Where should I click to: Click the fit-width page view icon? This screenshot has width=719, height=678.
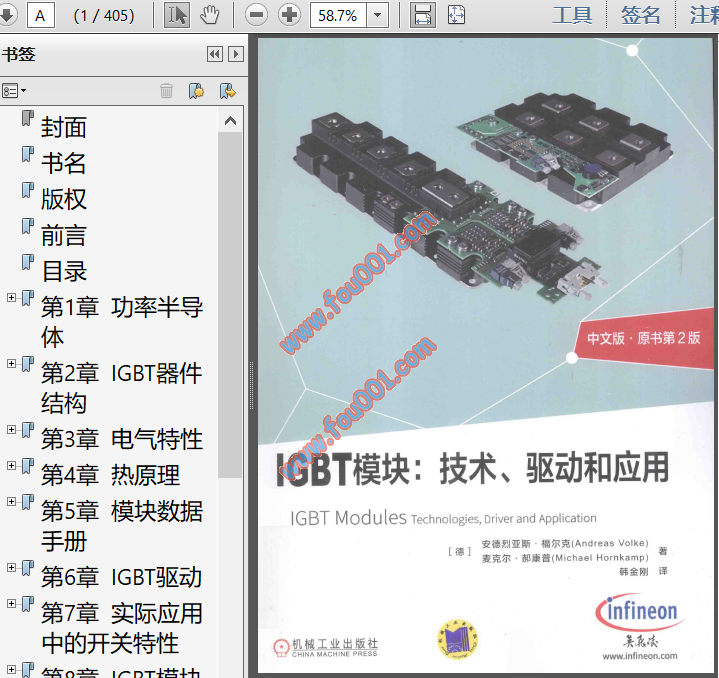point(422,16)
